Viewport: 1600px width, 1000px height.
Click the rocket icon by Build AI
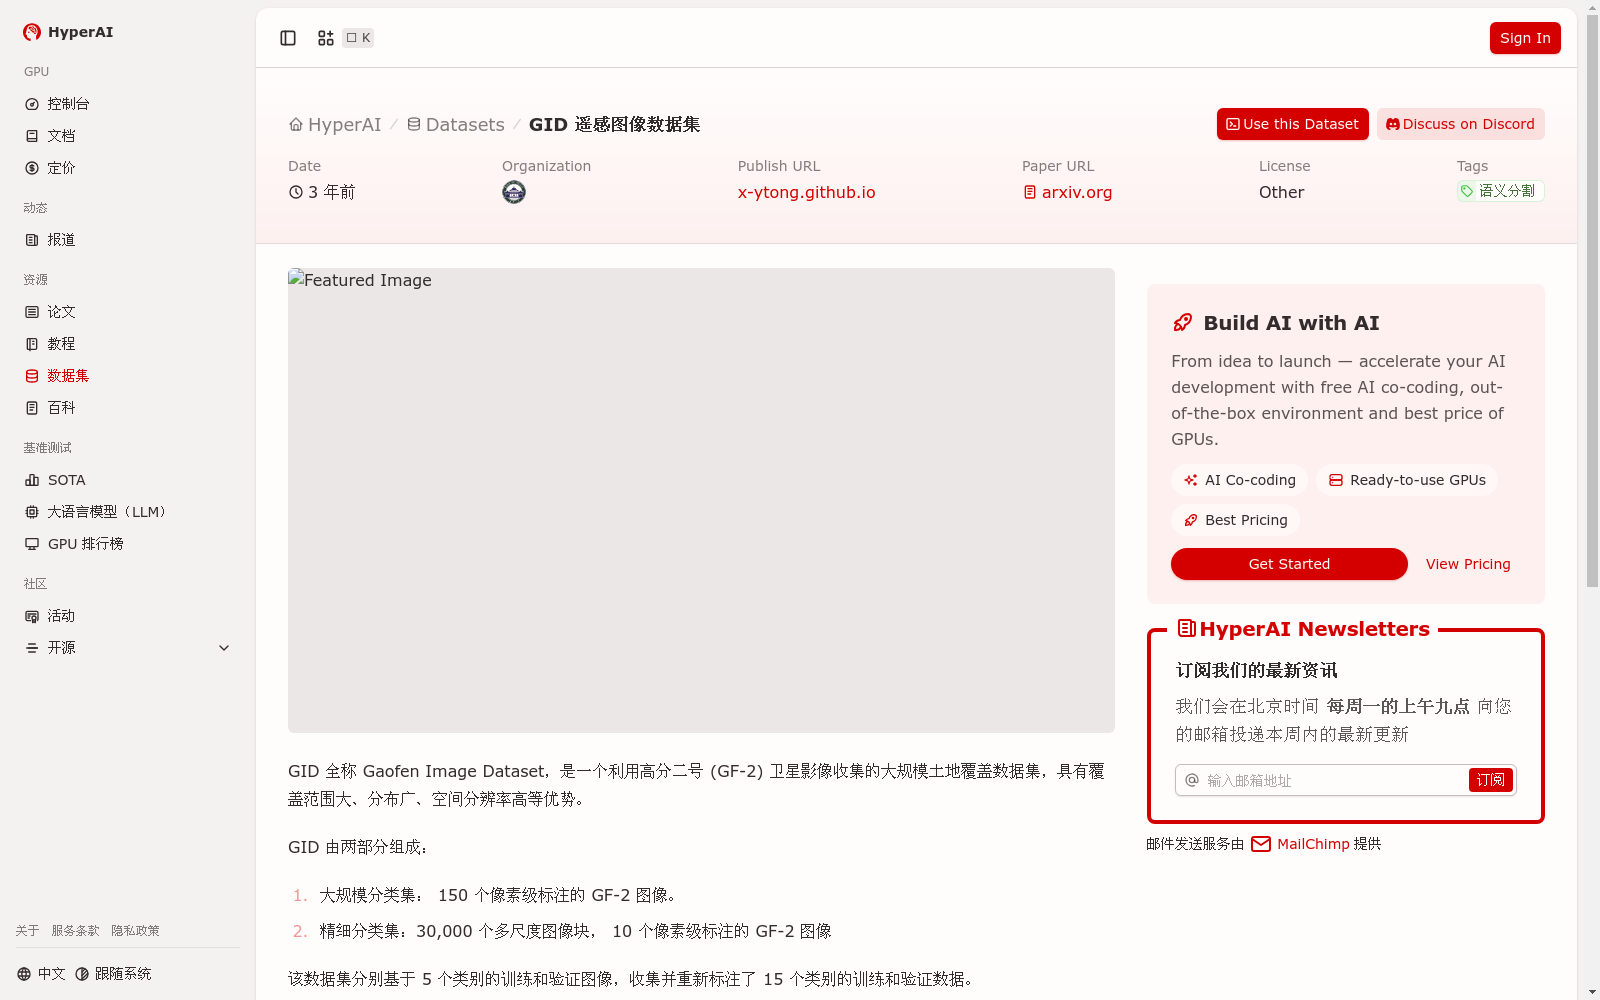pos(1183,323)
